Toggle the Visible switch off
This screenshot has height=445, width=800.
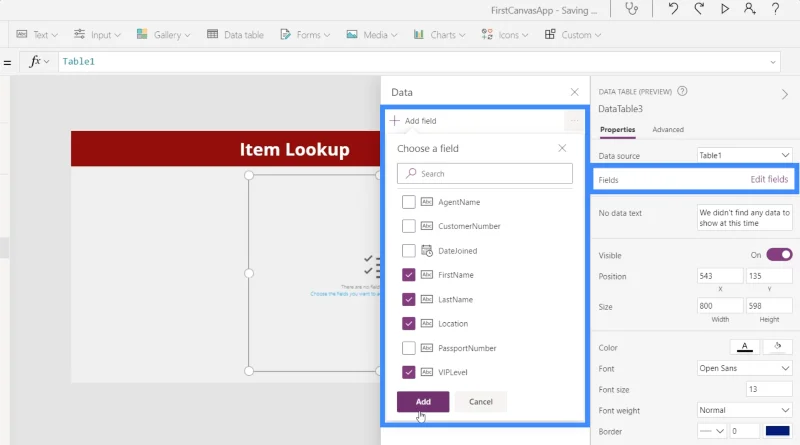pos(779,255)
